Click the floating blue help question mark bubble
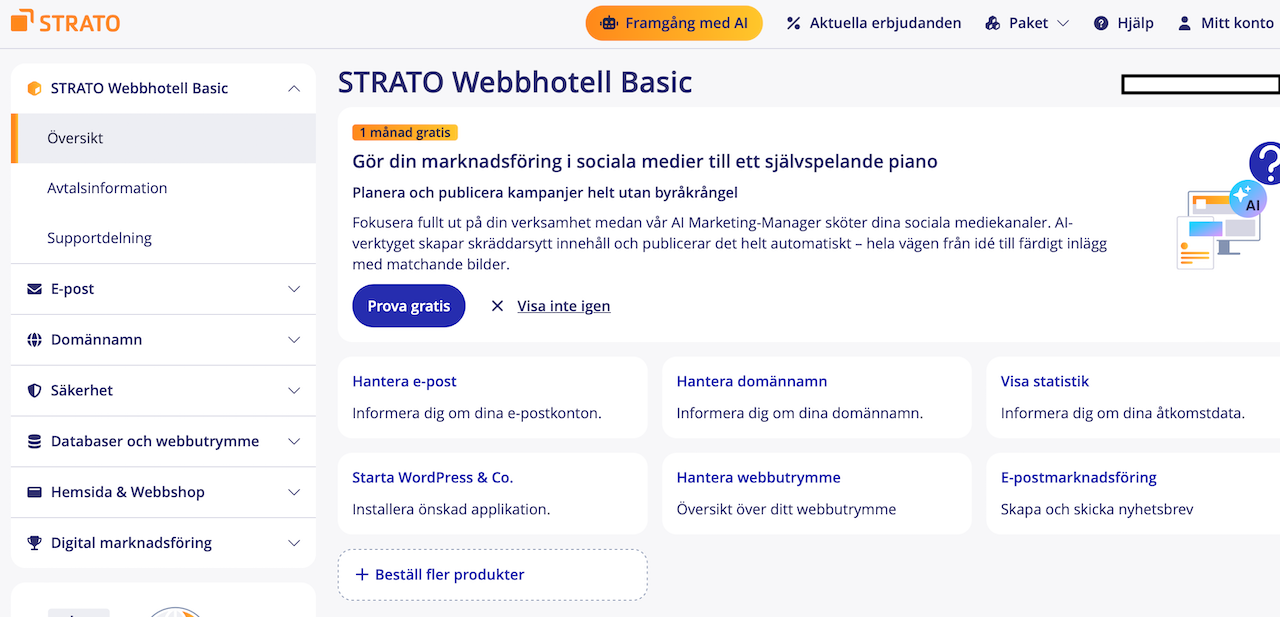1280x617 pixels. click(1266, 162)
